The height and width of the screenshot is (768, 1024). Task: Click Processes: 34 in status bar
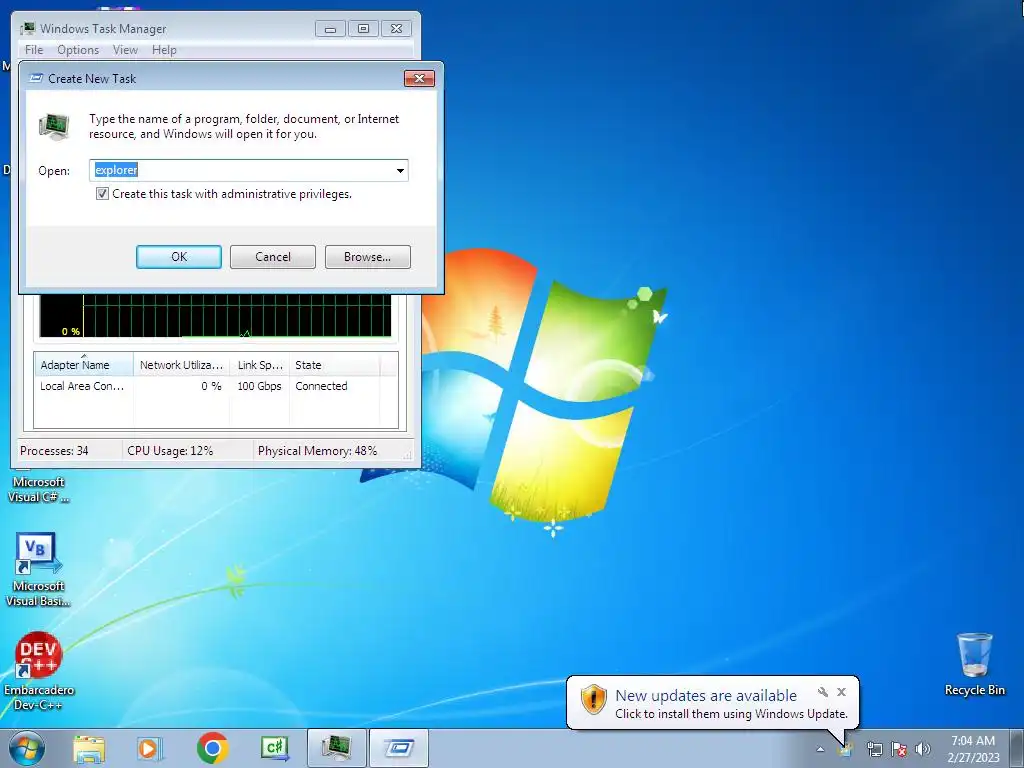(54, 451)
